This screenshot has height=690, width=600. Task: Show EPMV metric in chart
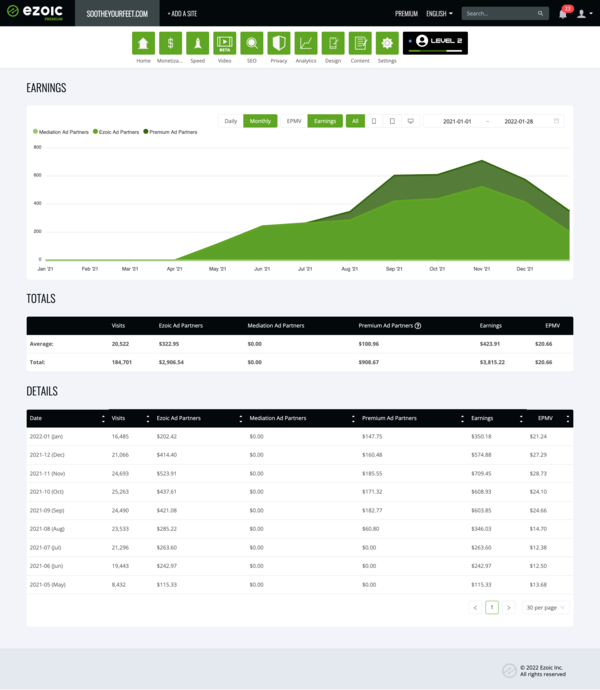294,121
